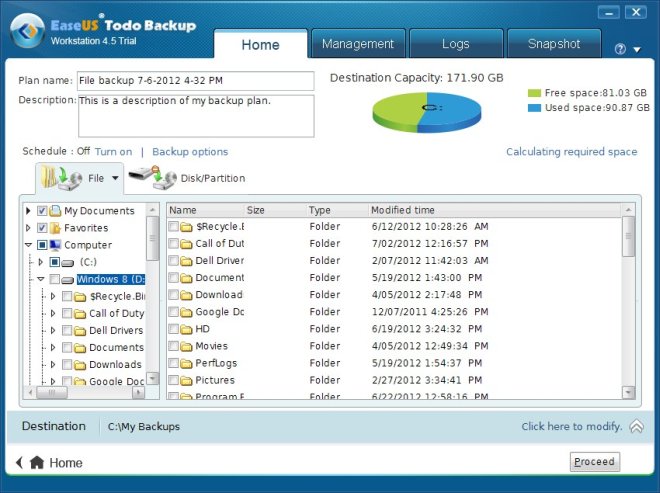Click the green Free space legend swatch
The width and height of the screenshot is (660, 493).
(534, 93)
